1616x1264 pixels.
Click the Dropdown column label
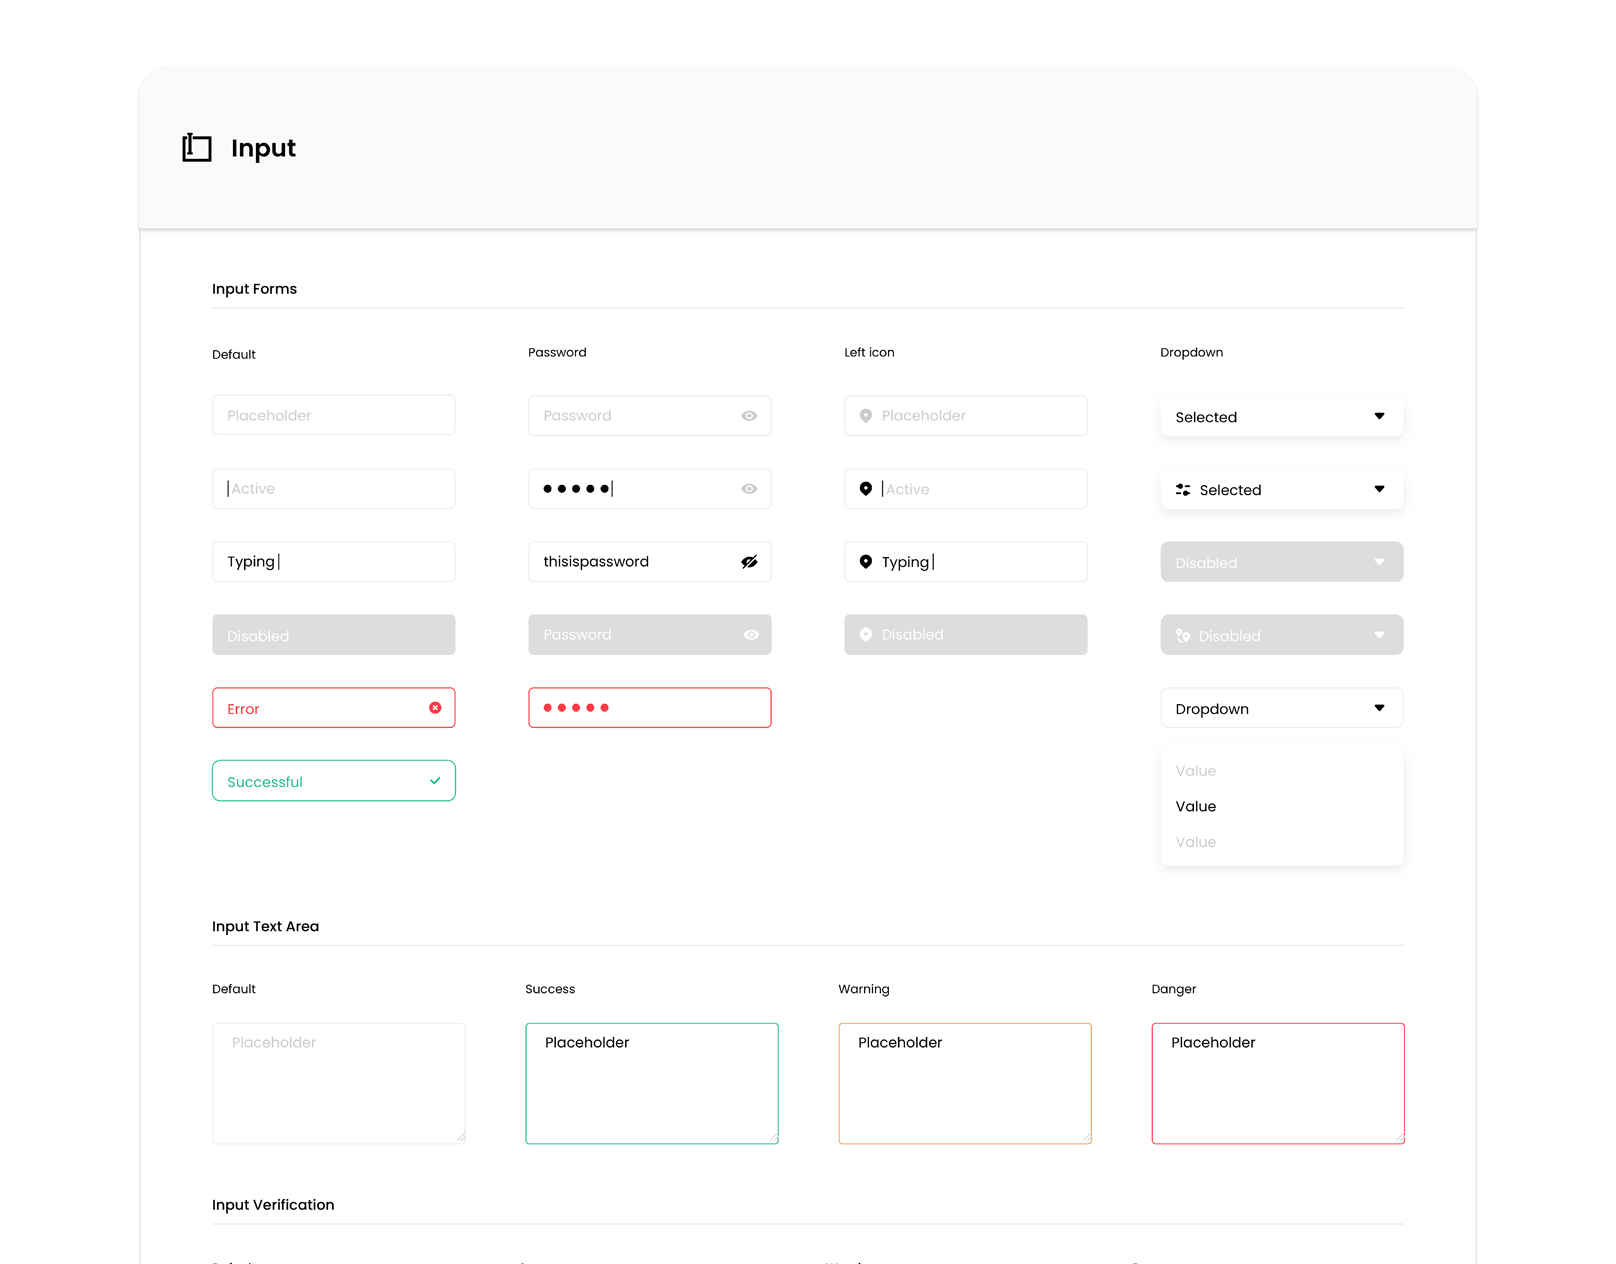(x=1191, y=353)
